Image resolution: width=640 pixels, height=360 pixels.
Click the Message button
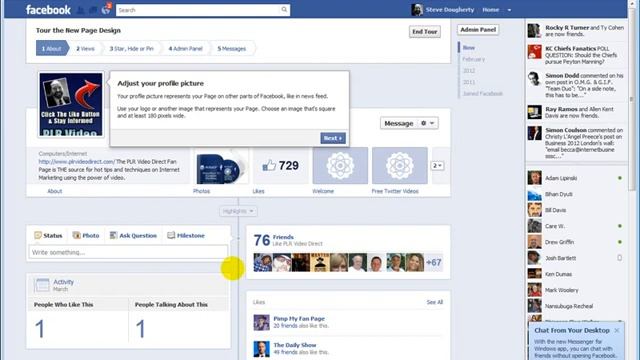coord(399,123)
